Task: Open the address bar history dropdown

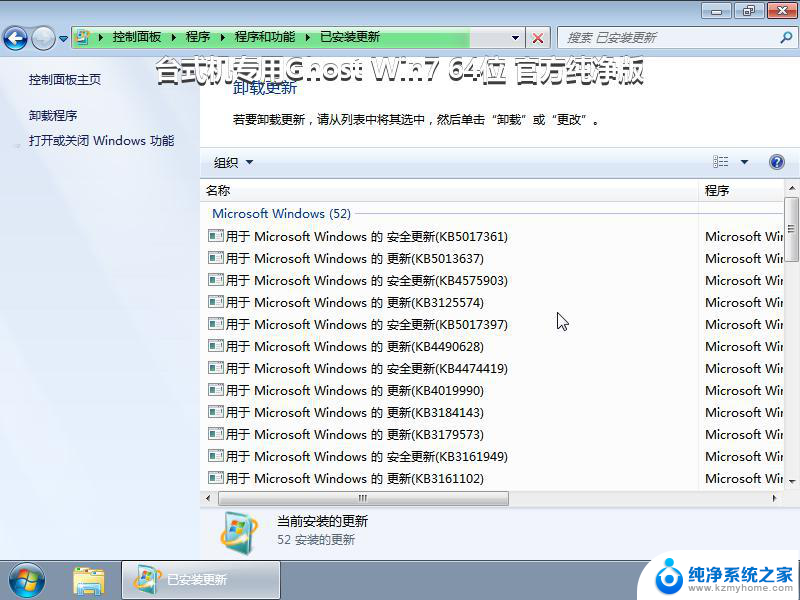Action: 515,38
